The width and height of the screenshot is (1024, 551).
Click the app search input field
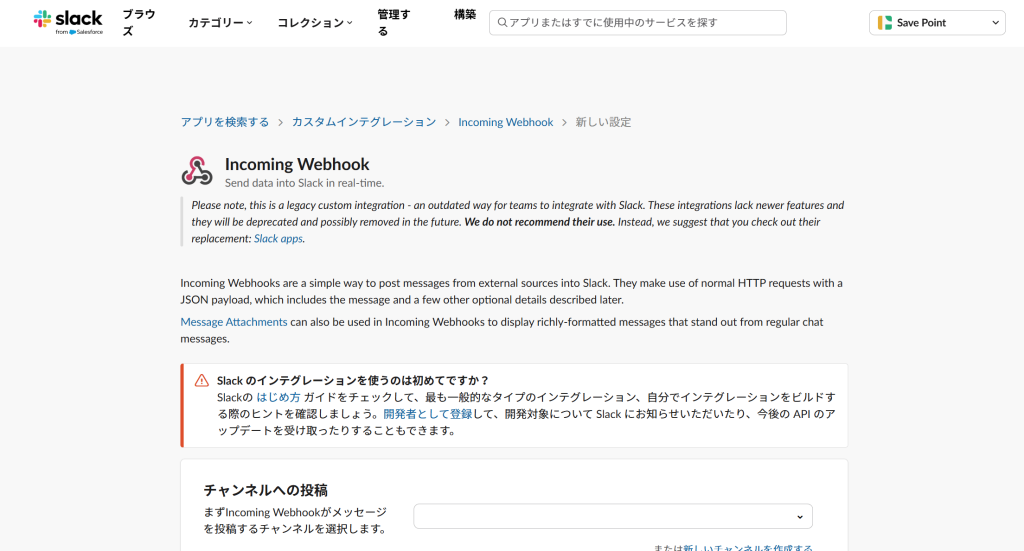pyautogui.click(x=640, y=22)
